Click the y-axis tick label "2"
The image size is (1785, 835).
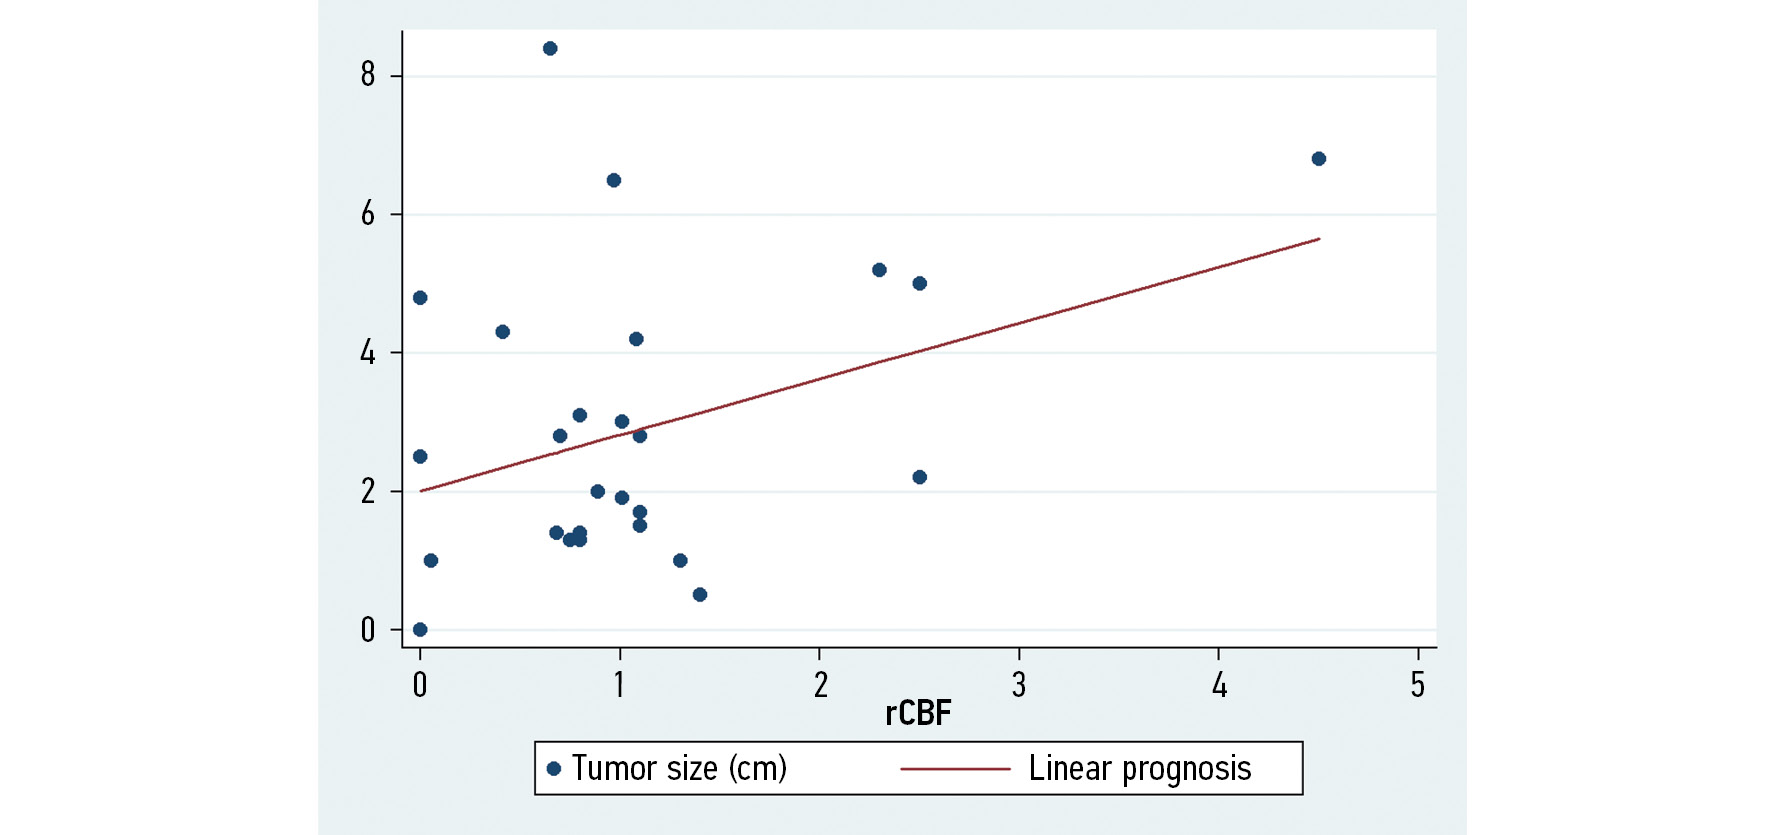click(368, 491)
